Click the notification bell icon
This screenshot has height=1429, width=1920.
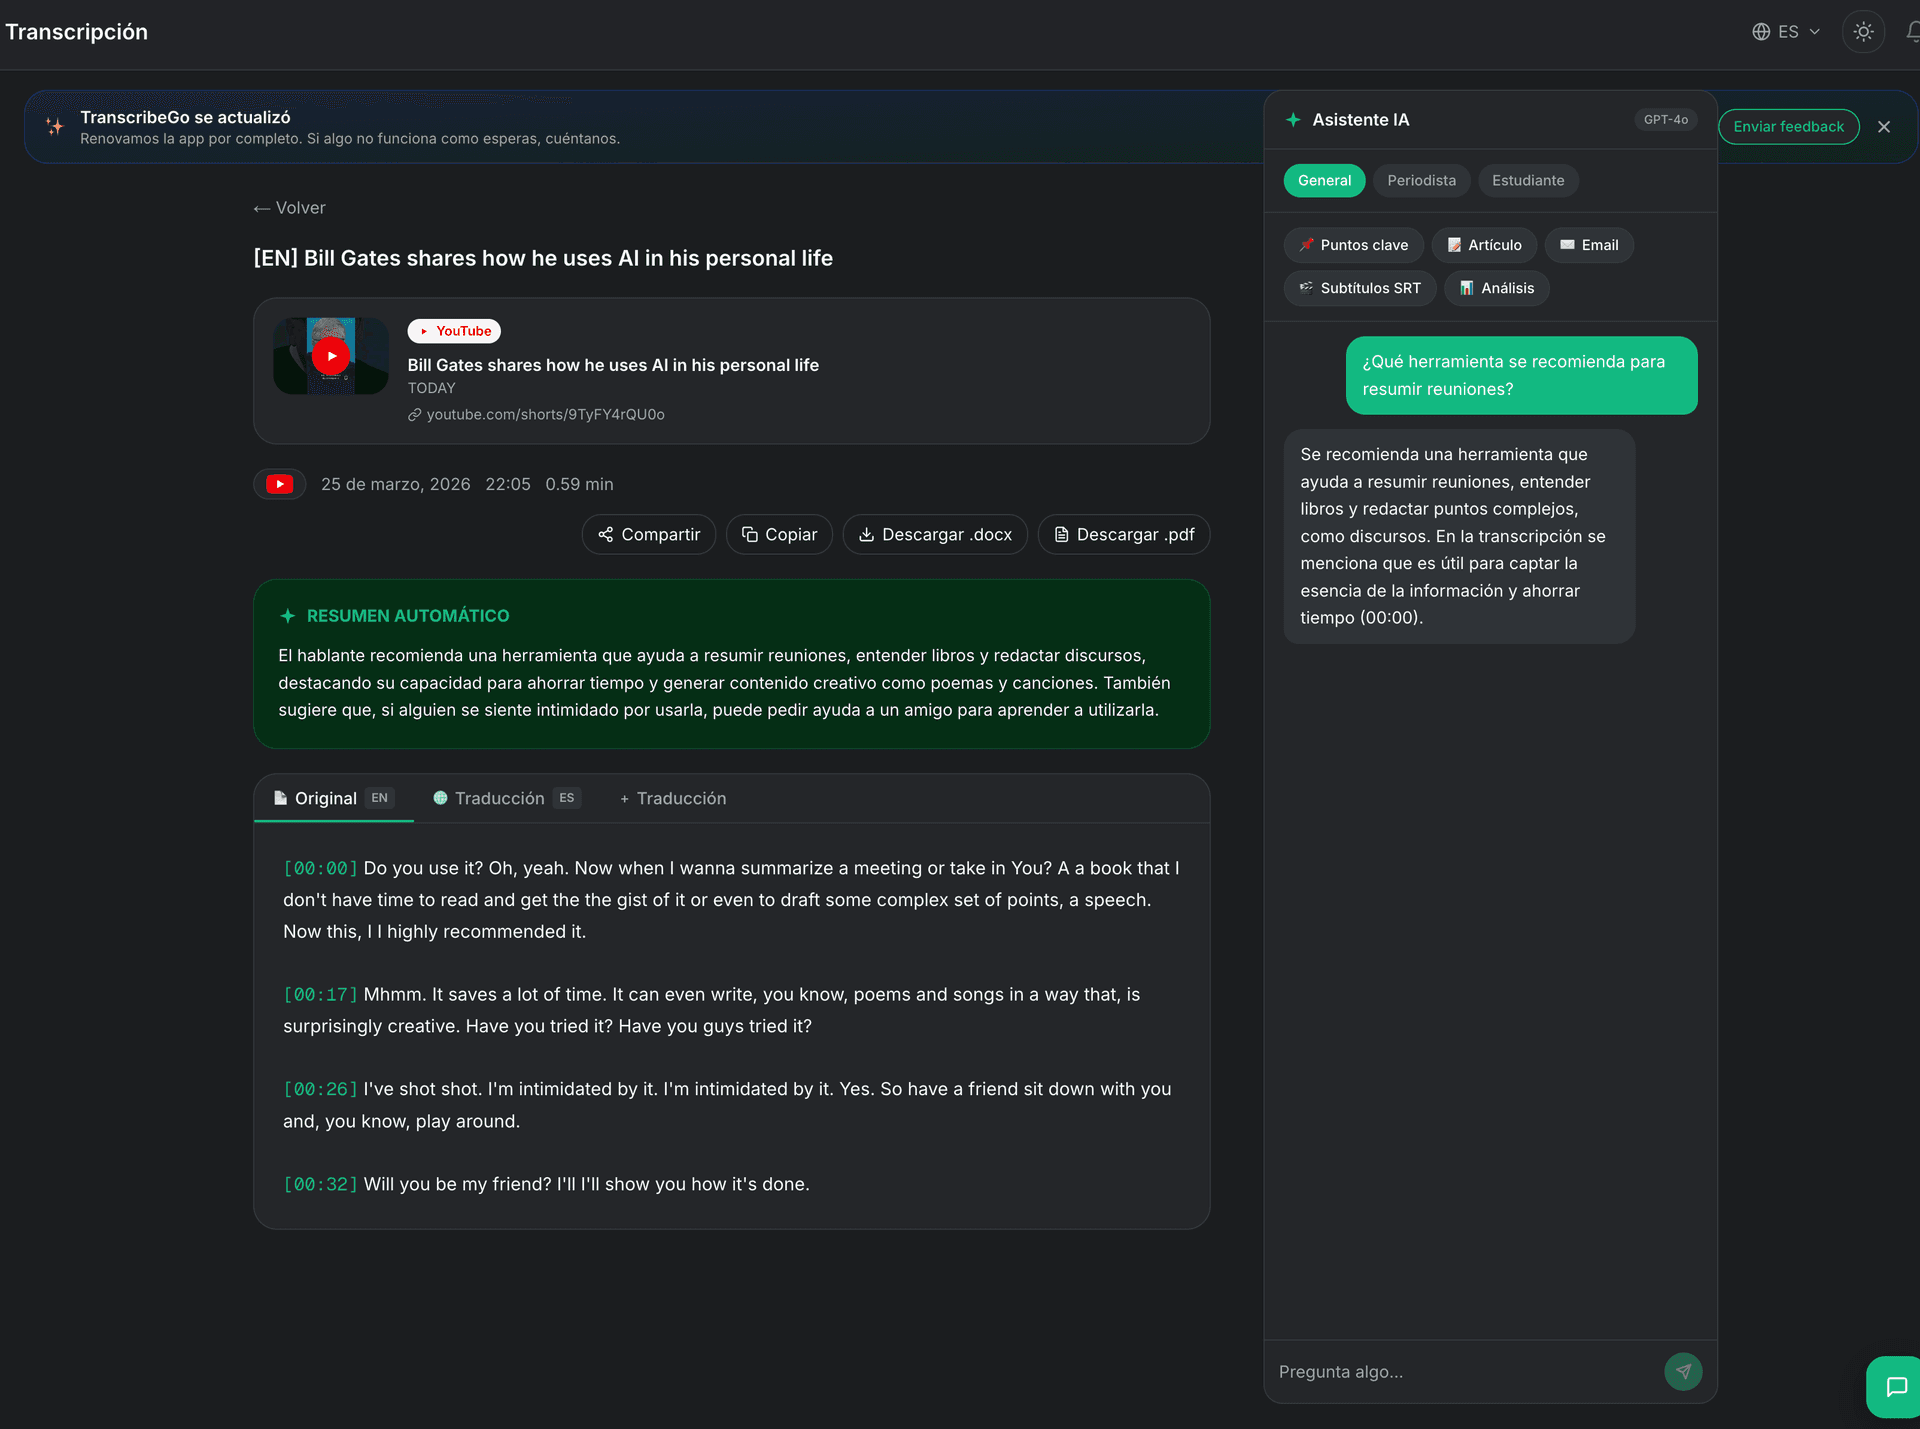pyautogui.click(x=1912, y=32)
